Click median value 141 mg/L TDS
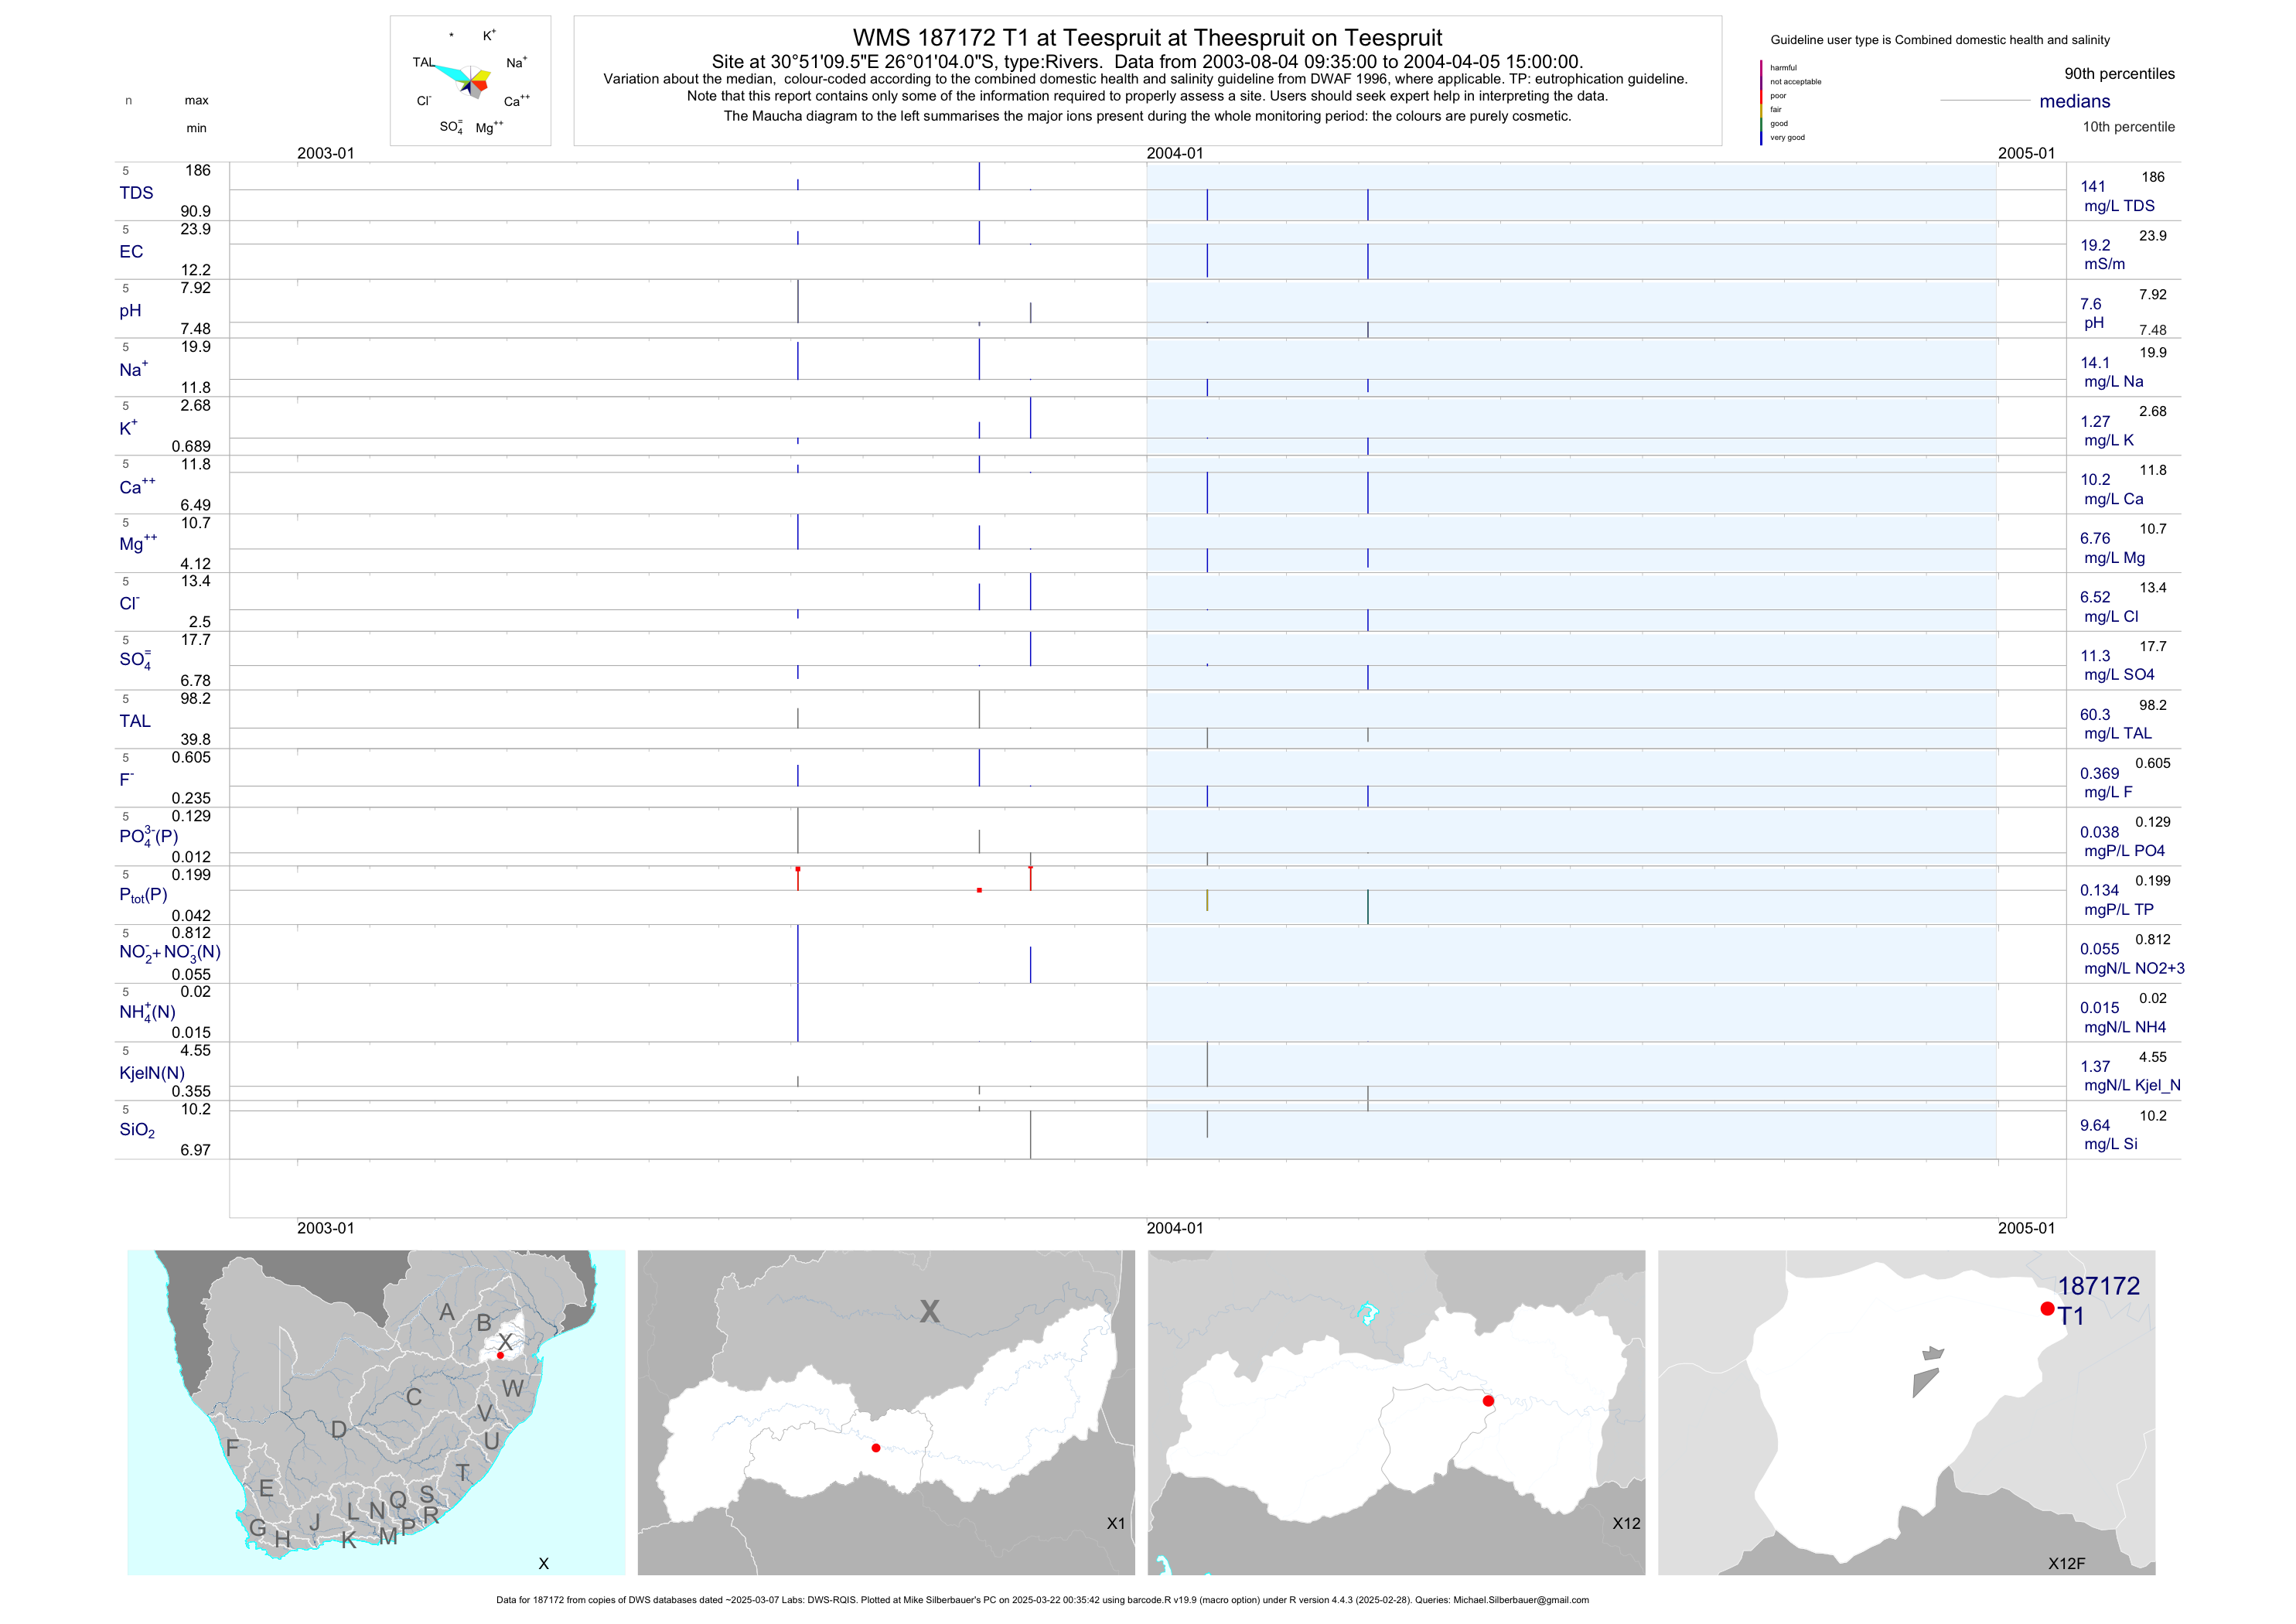 click(x=2093, y=187)
